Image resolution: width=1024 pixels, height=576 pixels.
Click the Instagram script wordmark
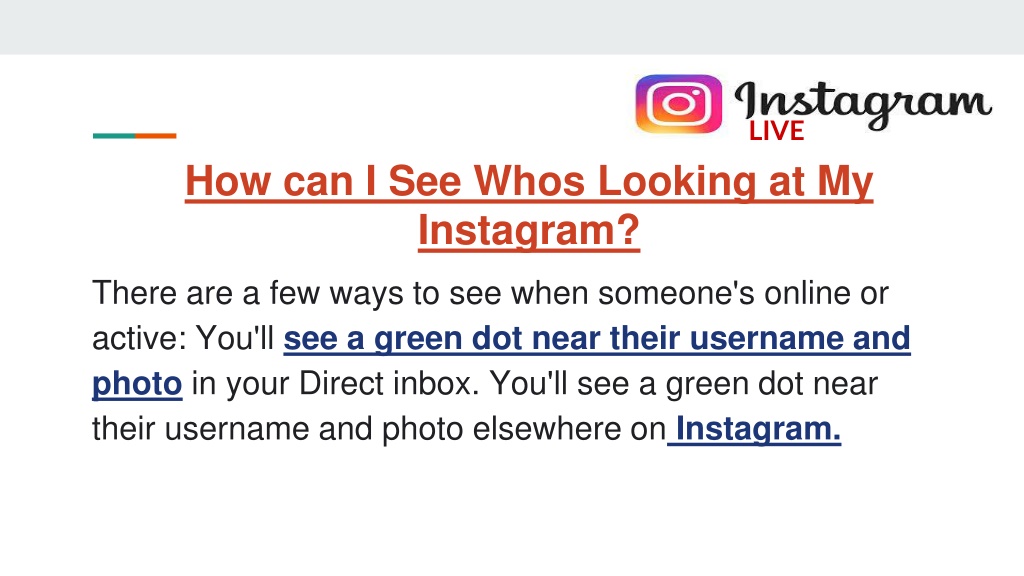point(863,104)
